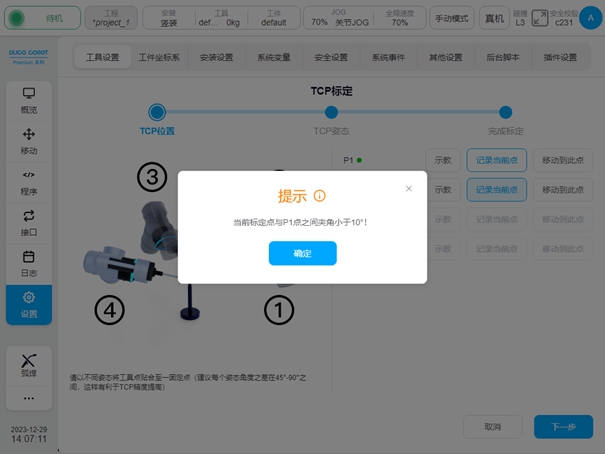605x454 pixels.
Task: Open the 程序 program page
Action: click(x=28, y=182)
